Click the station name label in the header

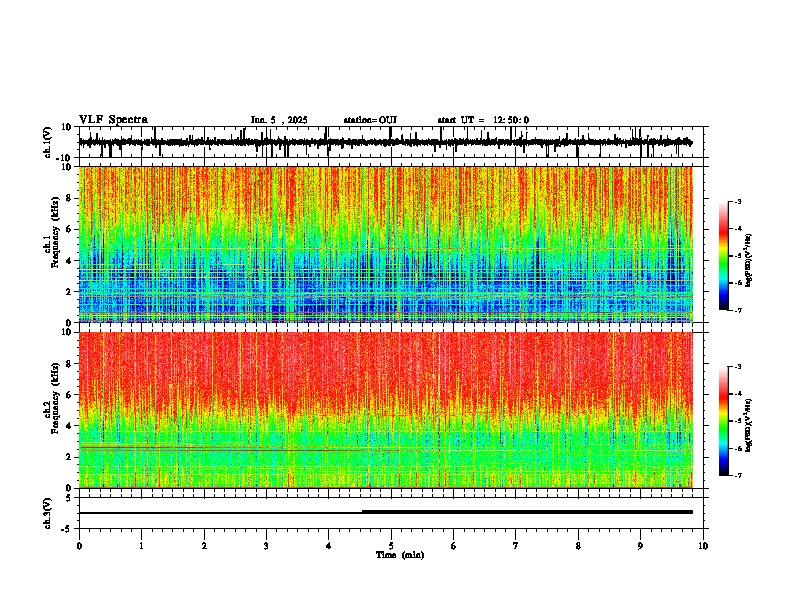pos(370,120)
